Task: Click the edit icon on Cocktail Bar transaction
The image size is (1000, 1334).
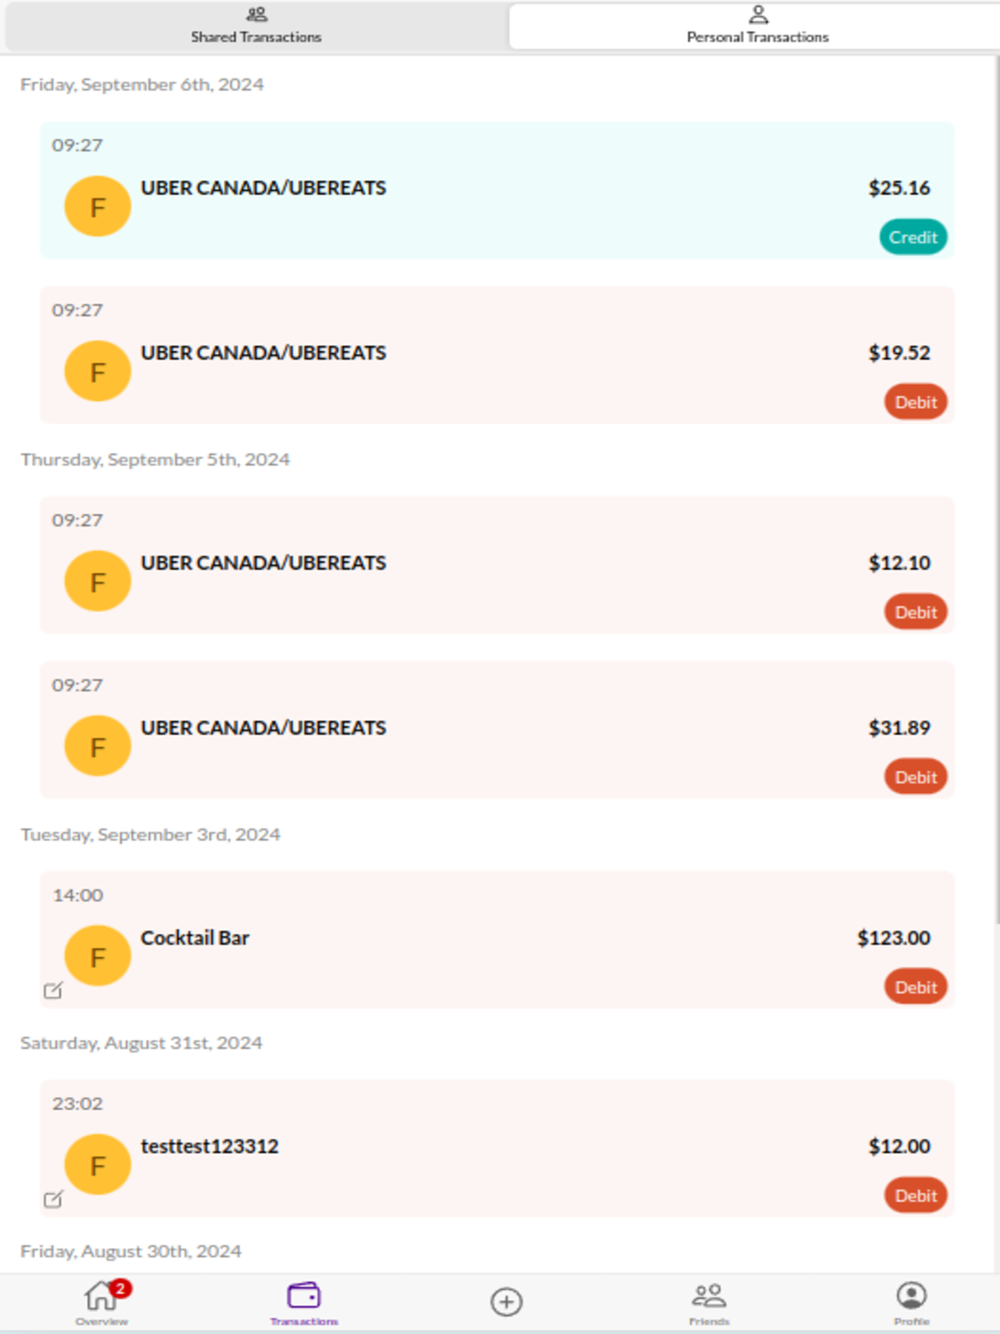Action: tap(53, 990)
